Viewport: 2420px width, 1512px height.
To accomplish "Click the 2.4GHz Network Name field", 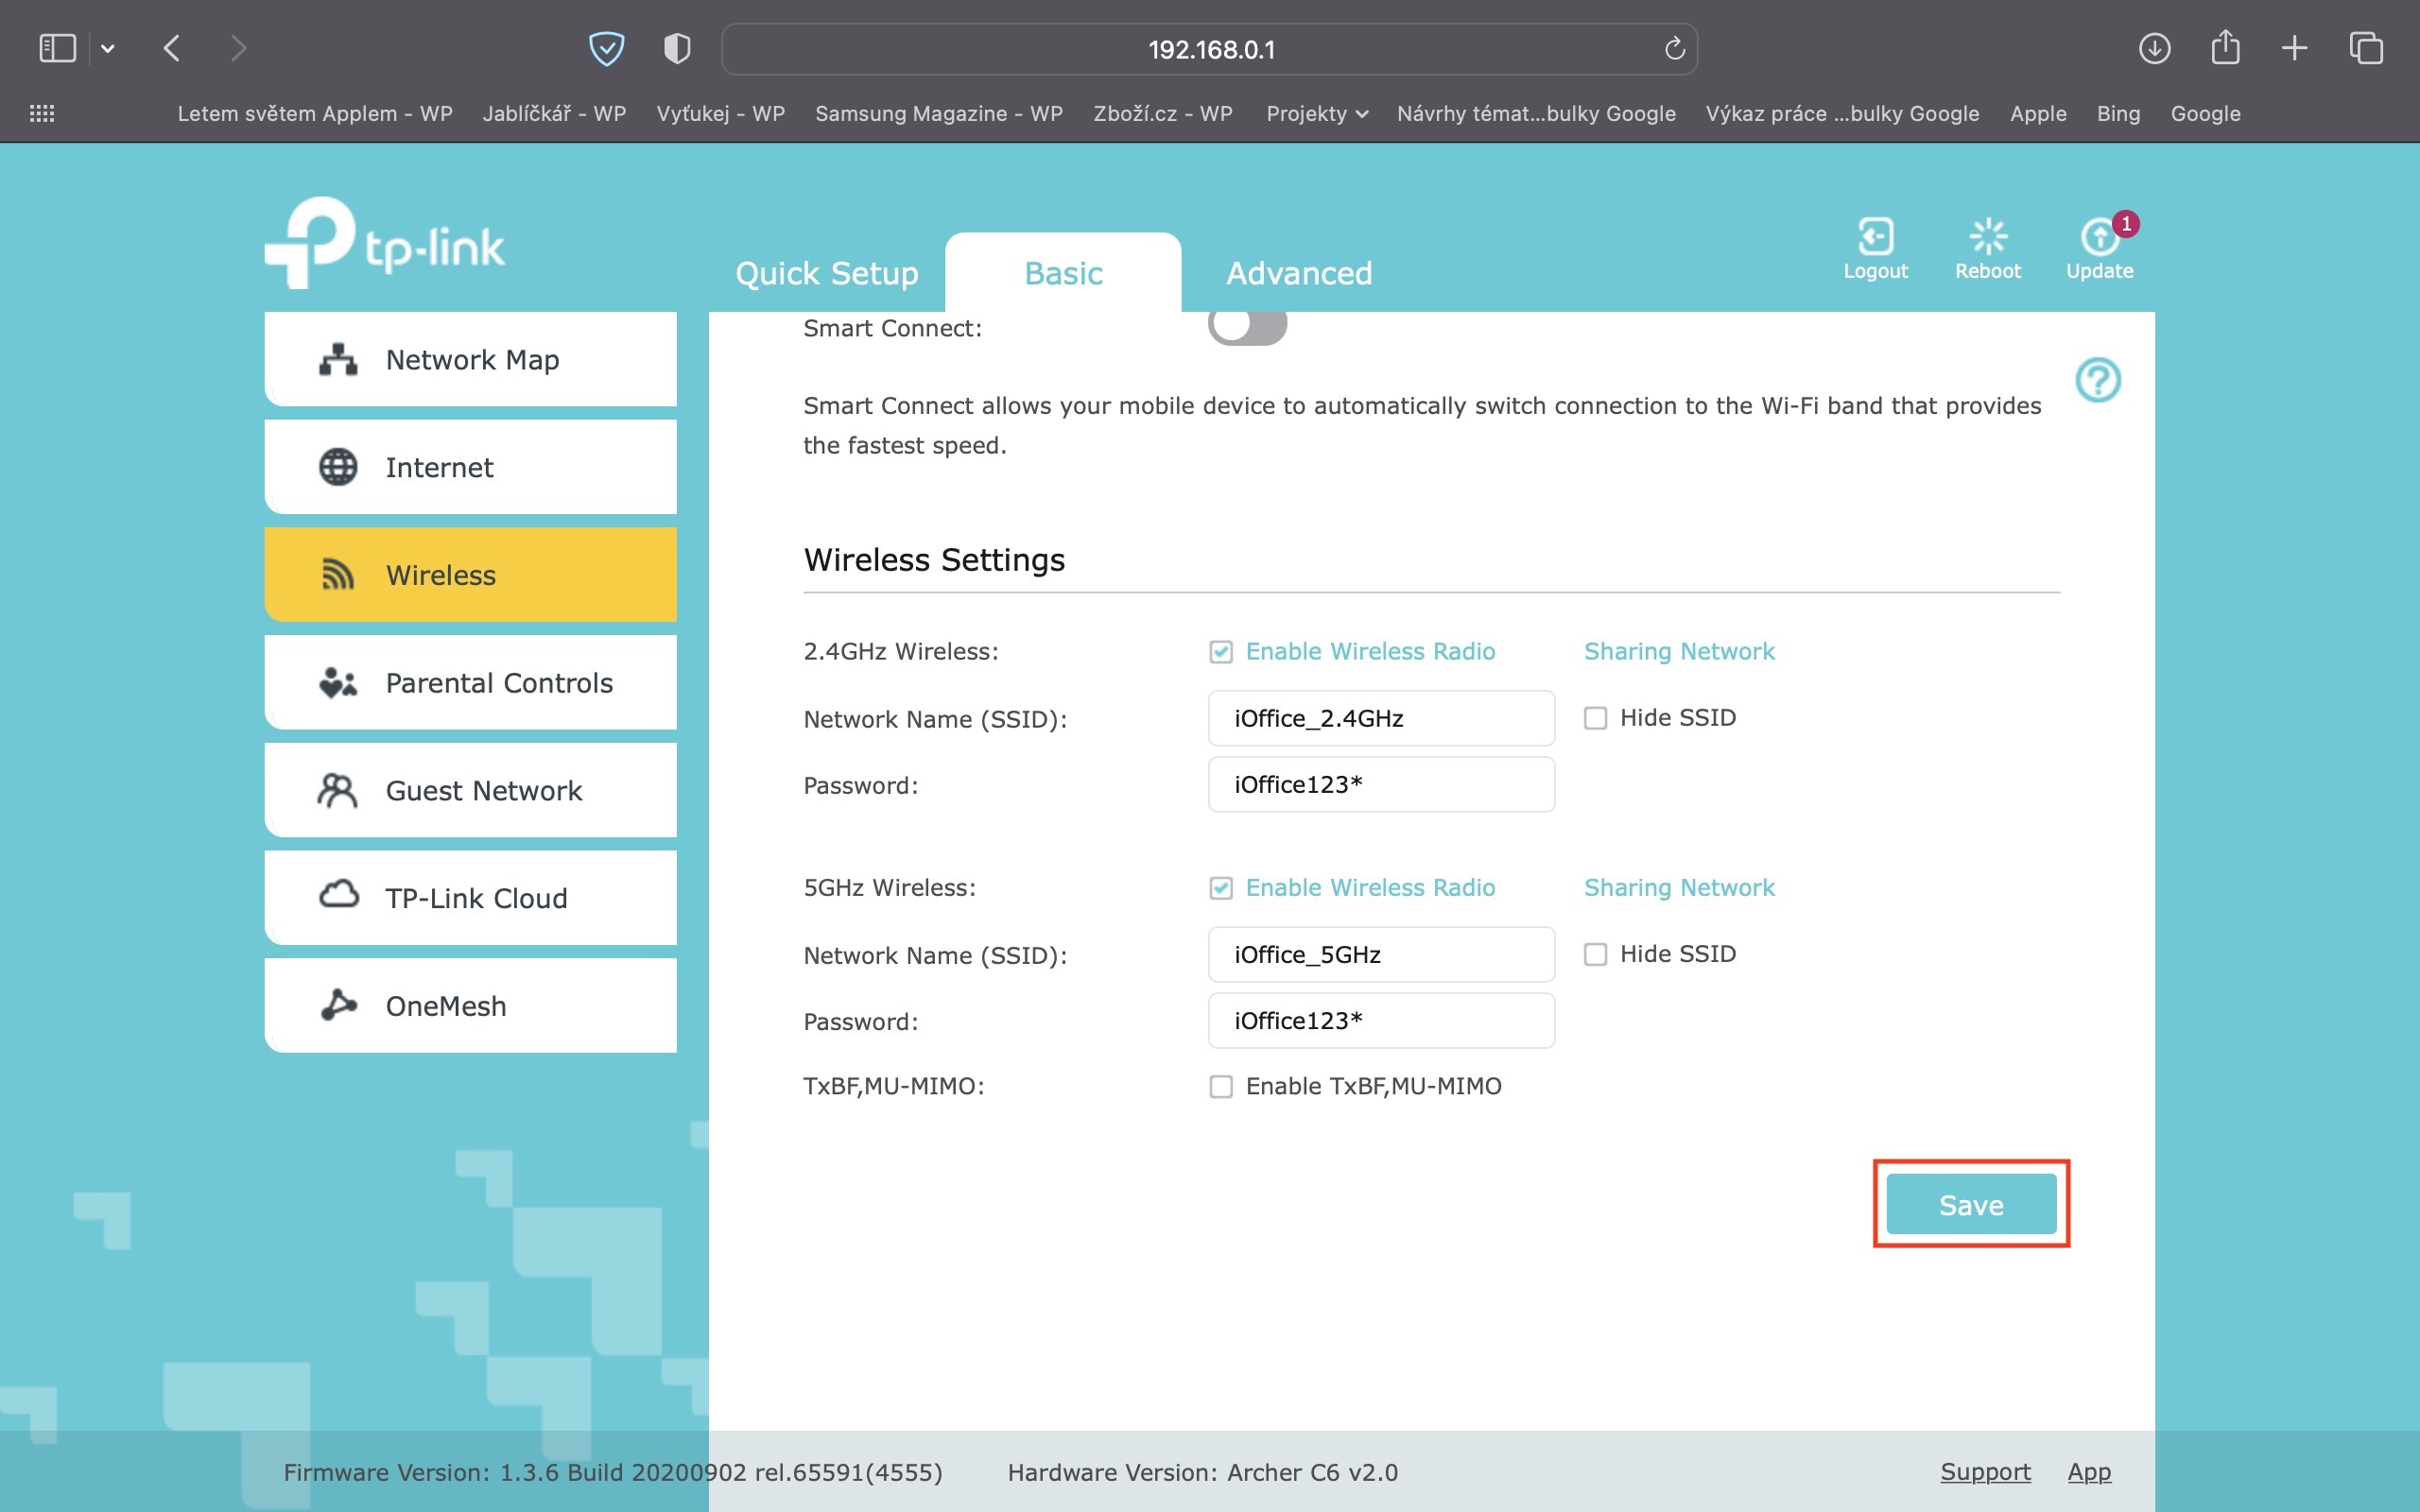I will click(1380, 718).
